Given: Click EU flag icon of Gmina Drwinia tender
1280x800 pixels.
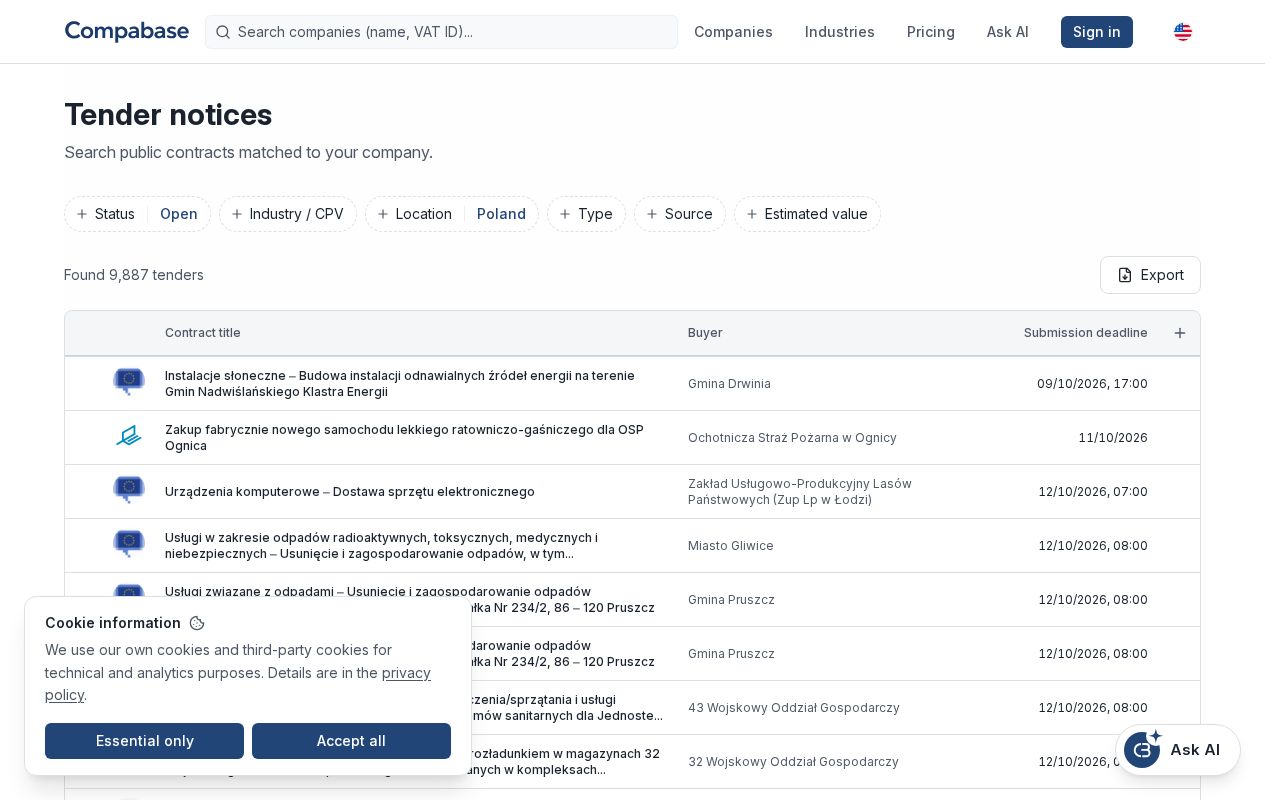Looking at the screenshot, I should click(x=129, y=382).
